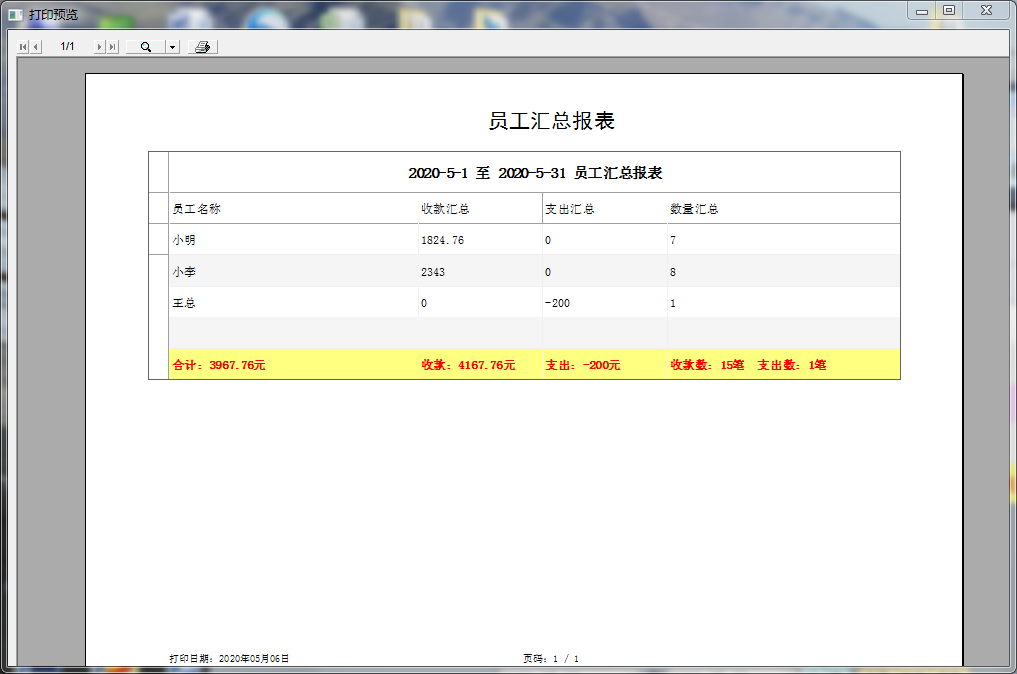Minimize the 打印预览 window
The image size is (1017, 674).
(x=921, y=11)
